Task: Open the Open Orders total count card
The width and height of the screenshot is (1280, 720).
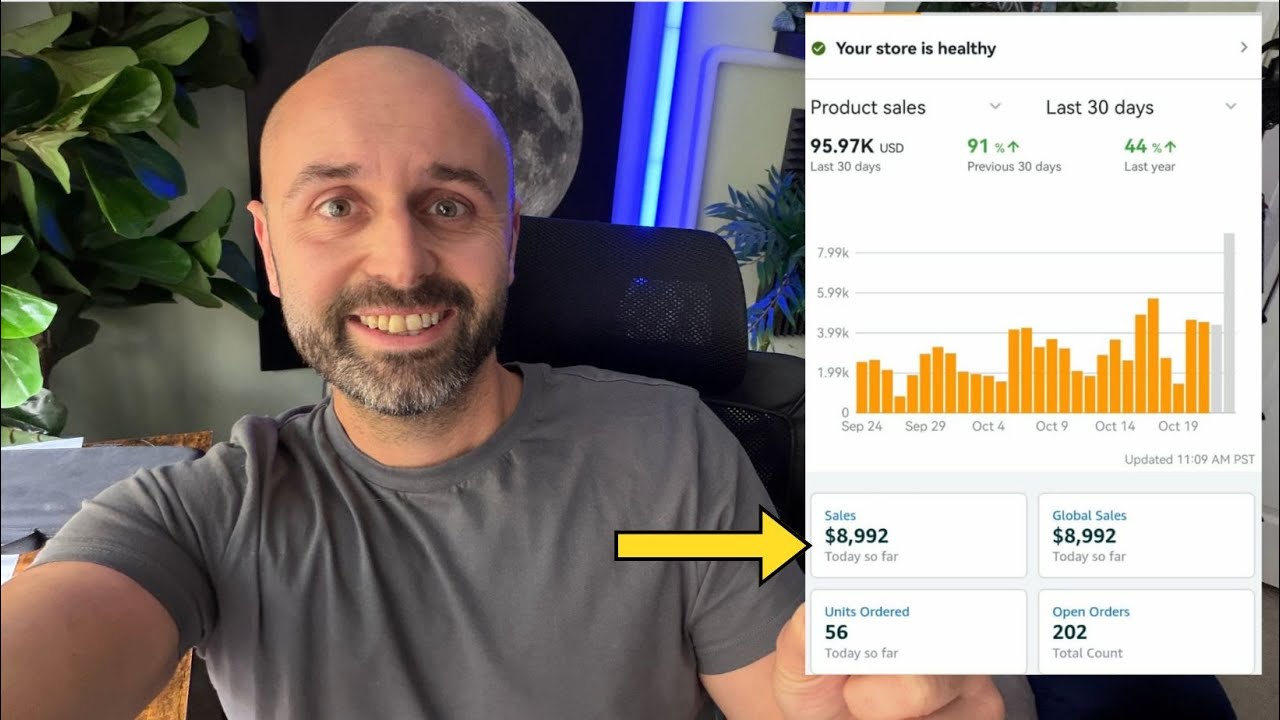Action: coord(1146,631)
